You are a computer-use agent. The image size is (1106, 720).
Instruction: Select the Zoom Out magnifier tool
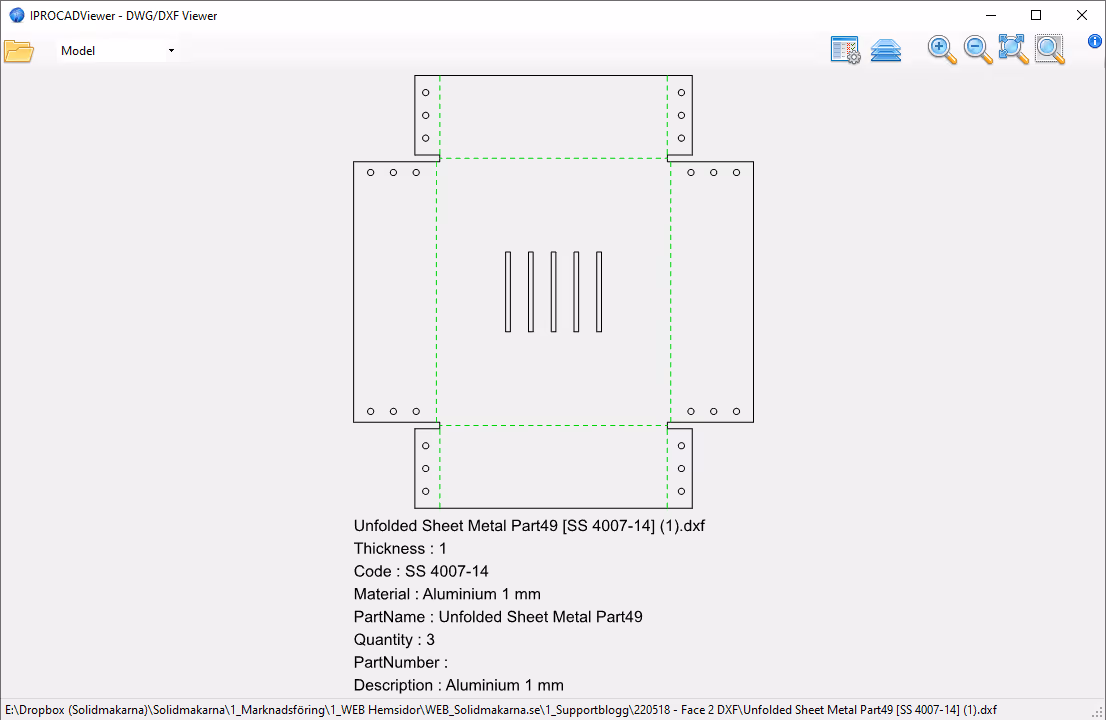[977, 49]
